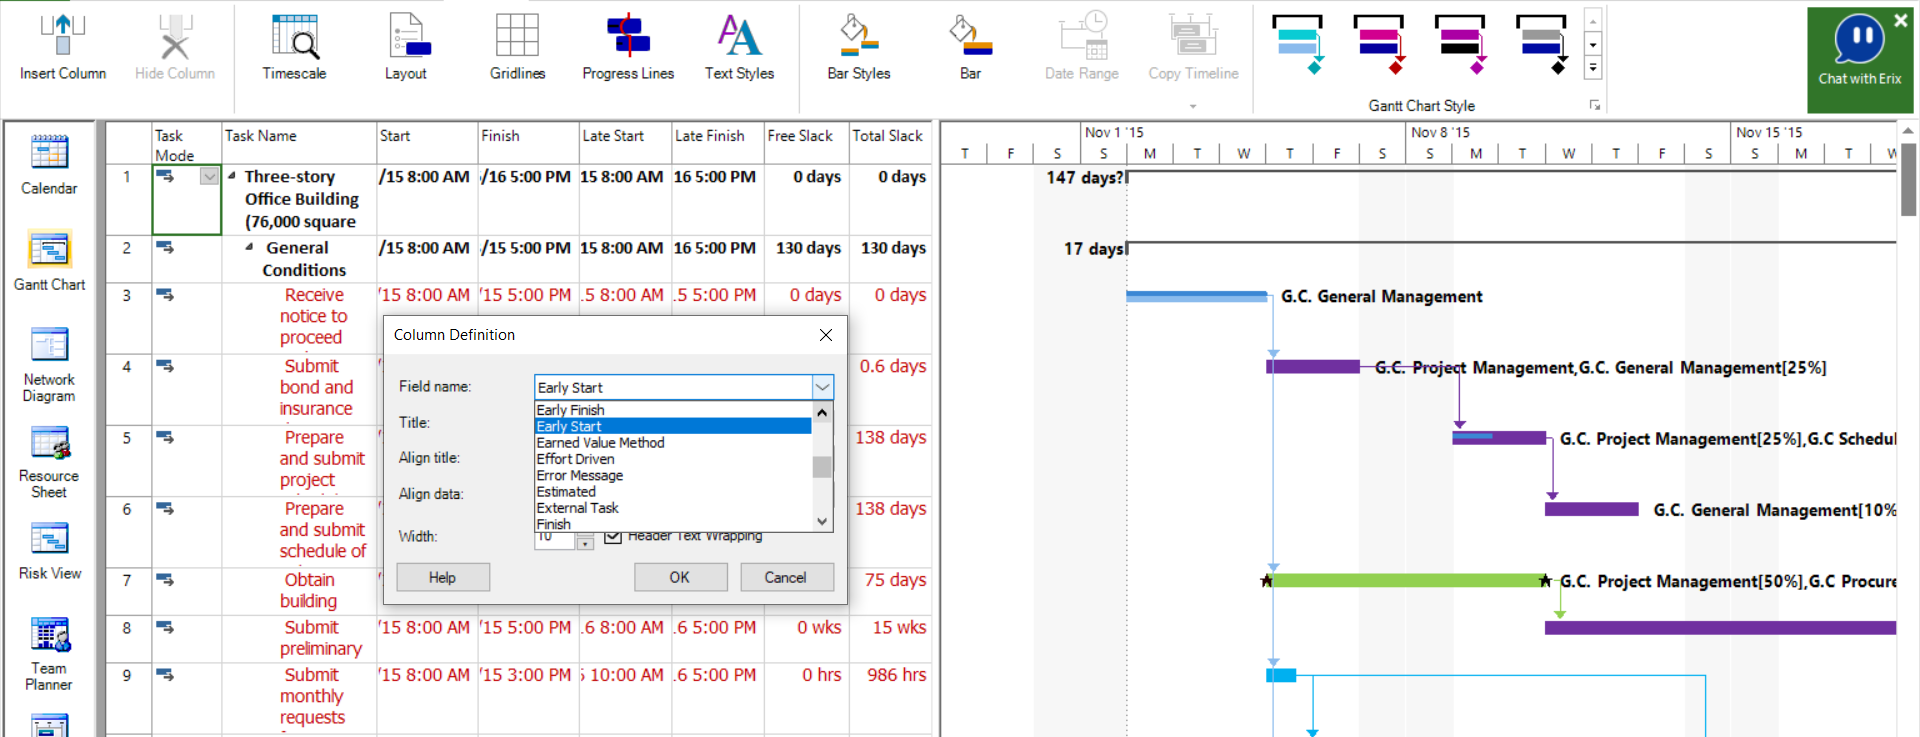
Task: Click the Field name input box
Action: coord(673,387)
